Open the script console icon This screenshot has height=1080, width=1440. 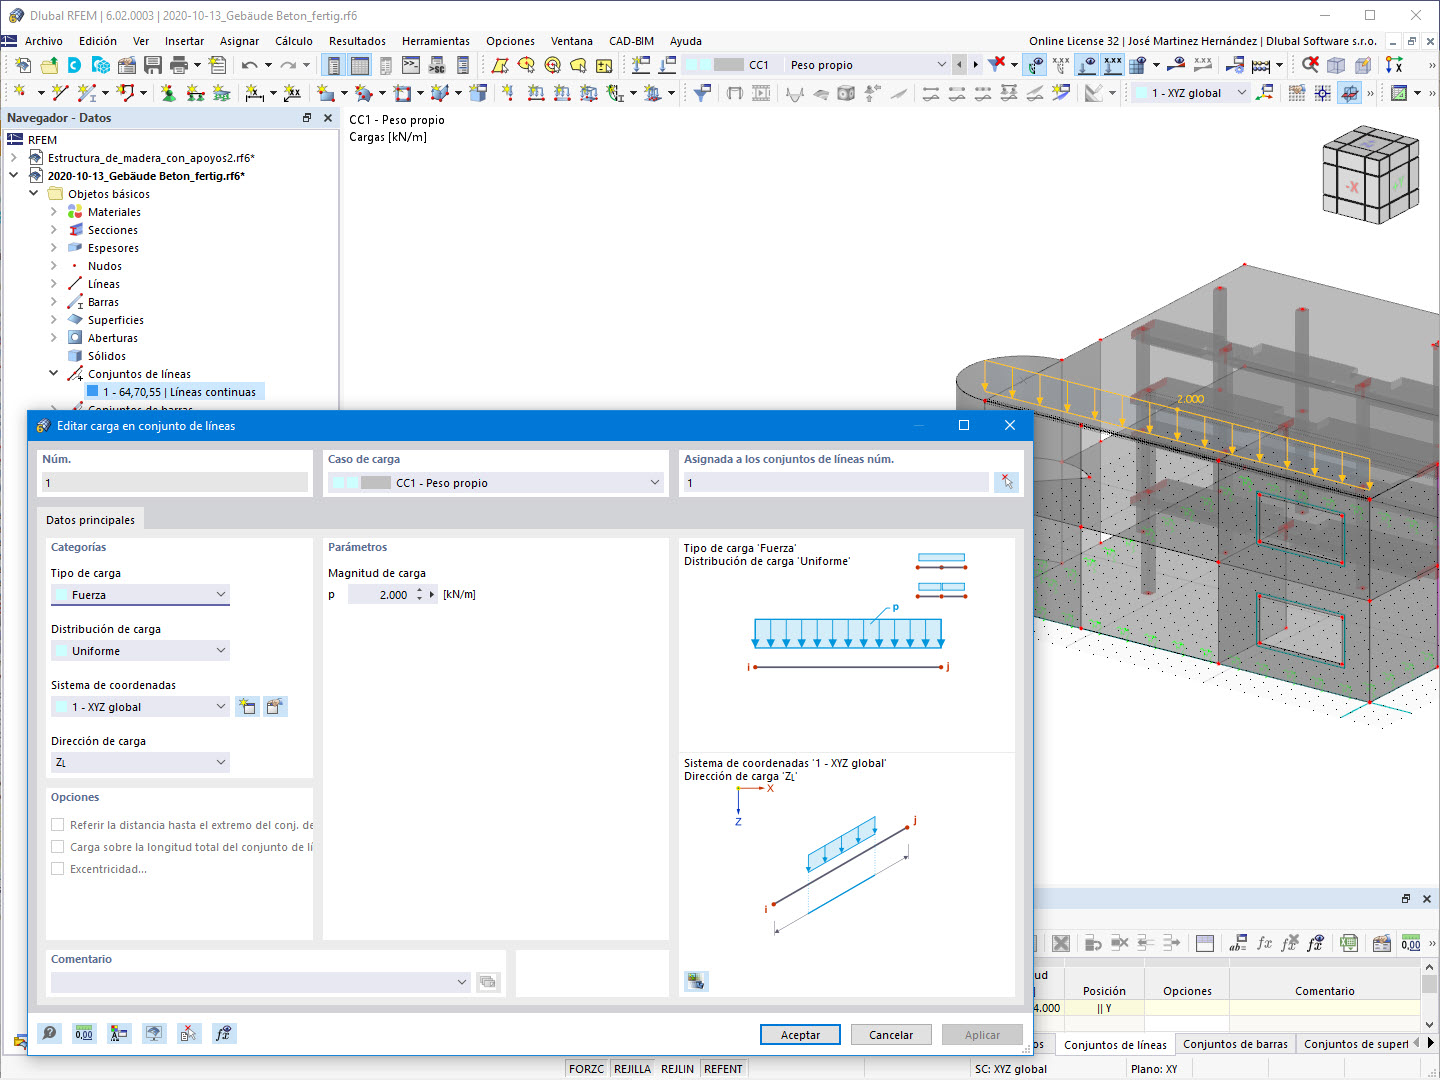point(411,65)
